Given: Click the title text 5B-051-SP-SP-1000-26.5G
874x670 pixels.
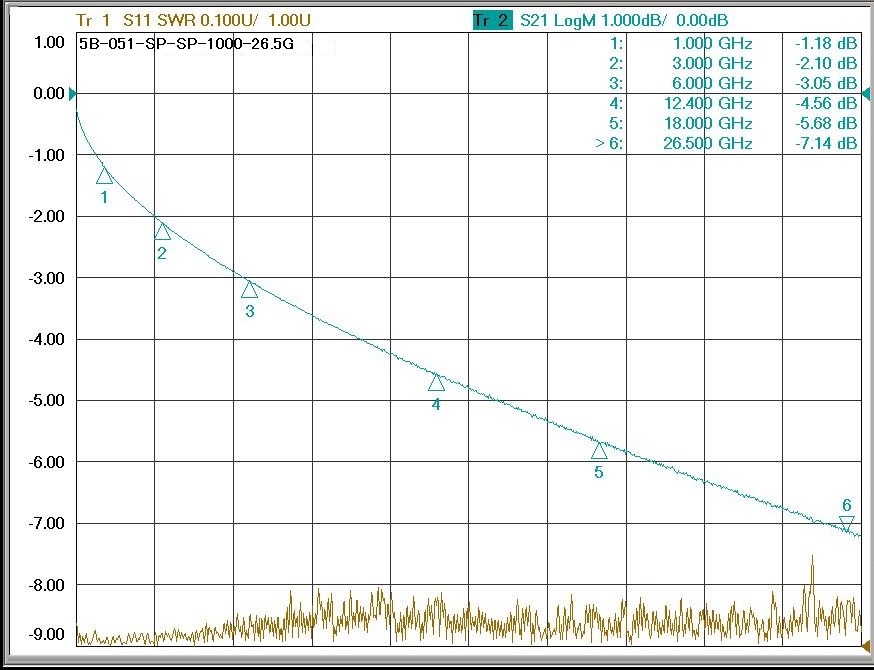Looking at the screenshot, I should (x=187, y=44).
